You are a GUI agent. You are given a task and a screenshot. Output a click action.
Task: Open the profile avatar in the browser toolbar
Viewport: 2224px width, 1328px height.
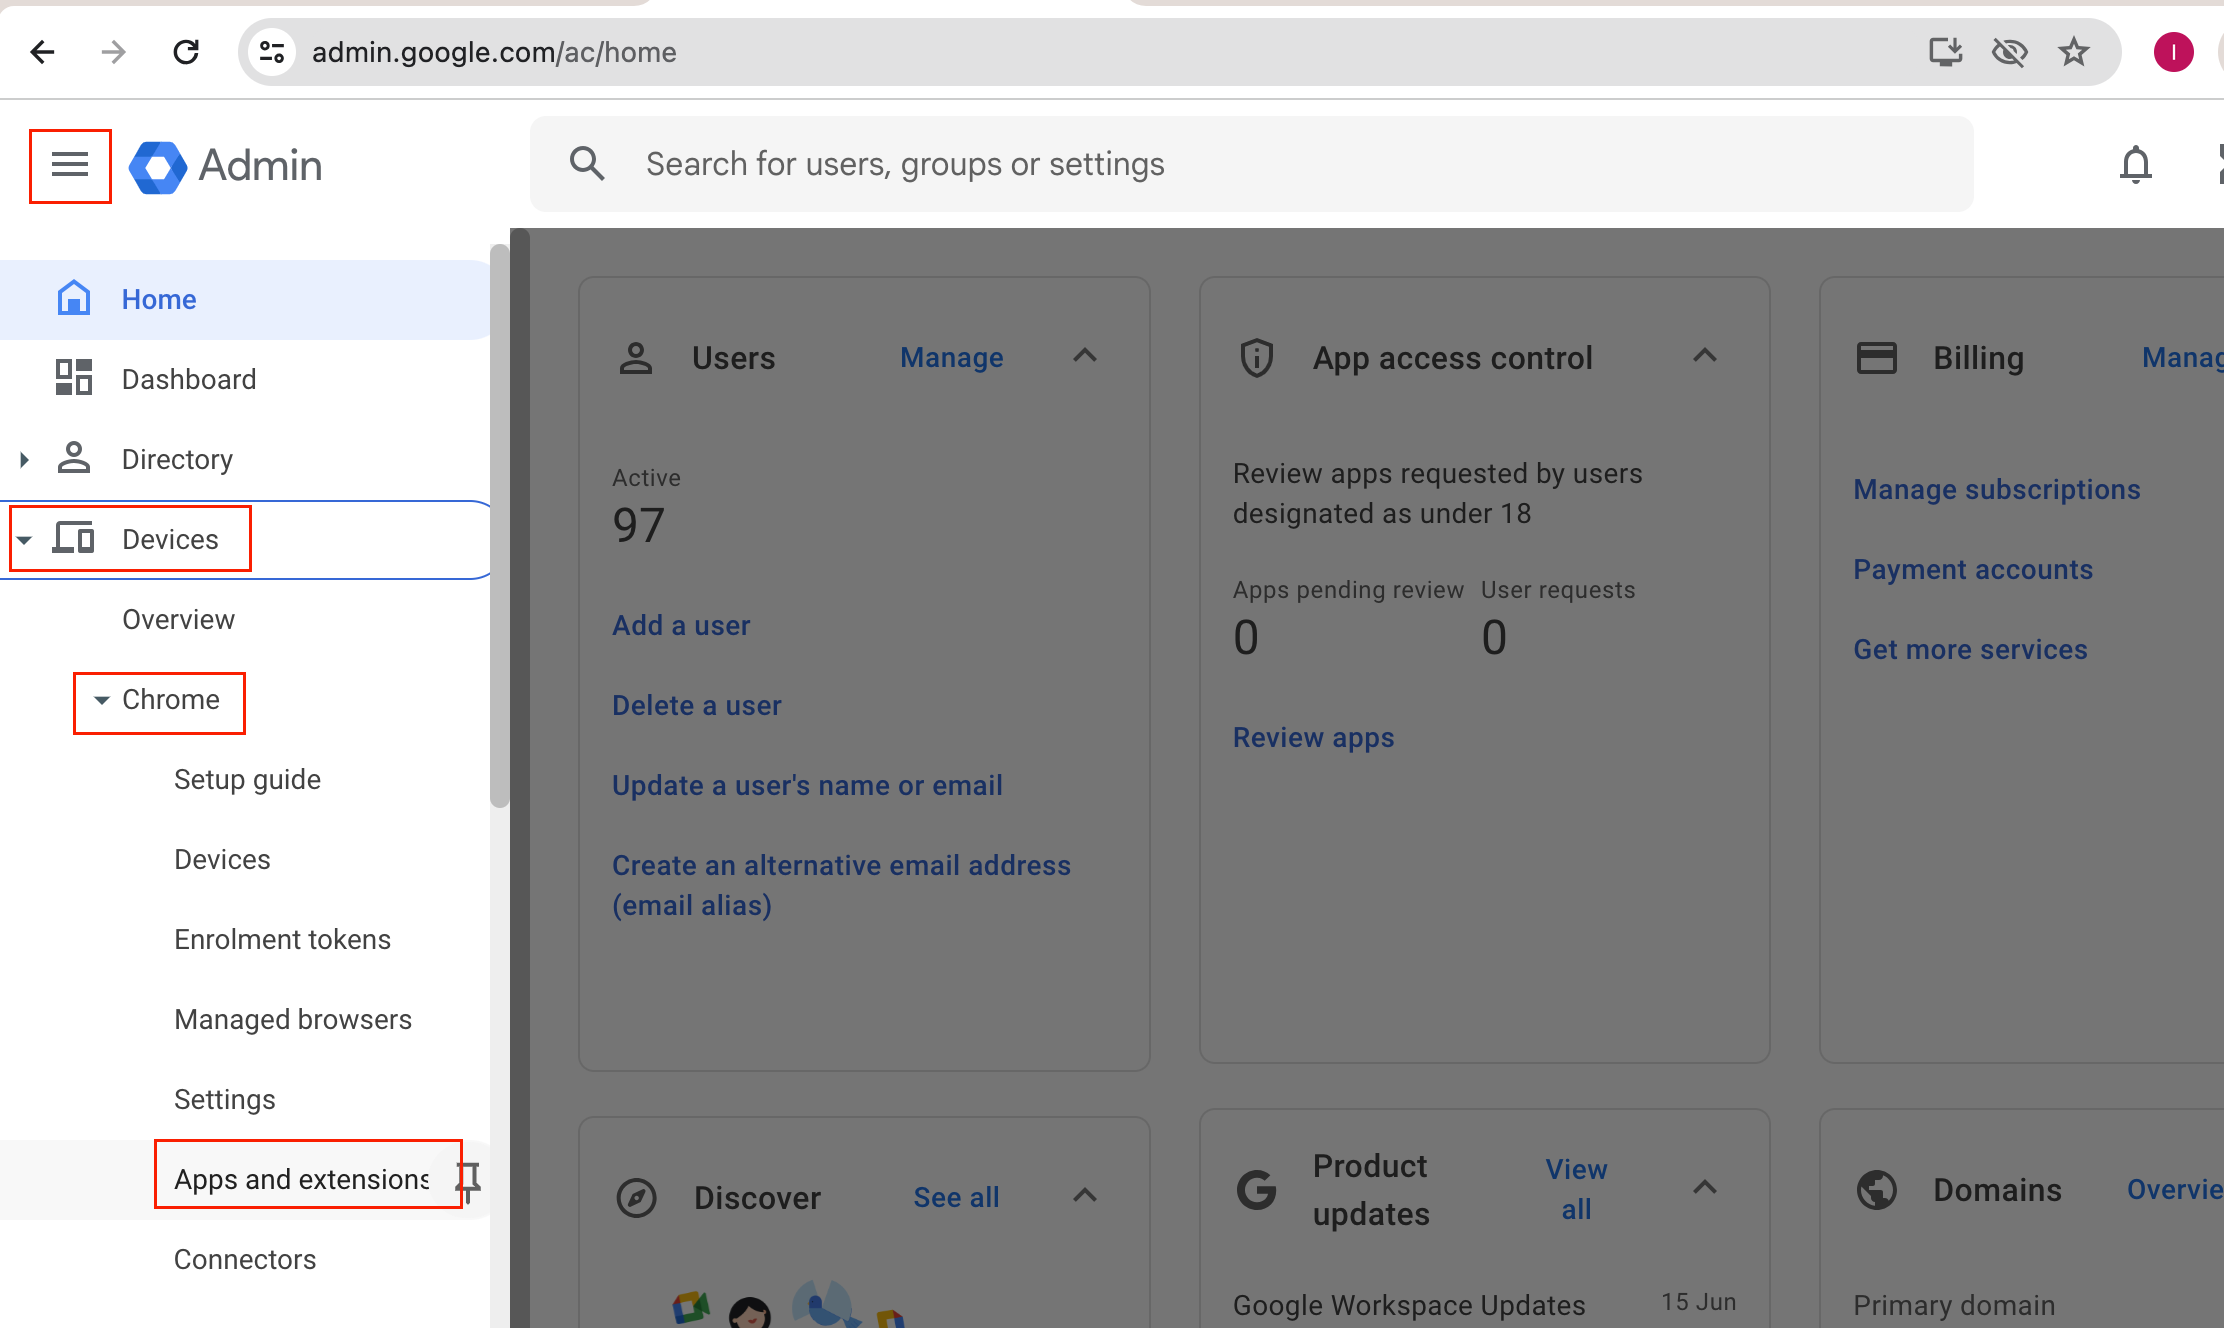click(x=2172, y=51)
